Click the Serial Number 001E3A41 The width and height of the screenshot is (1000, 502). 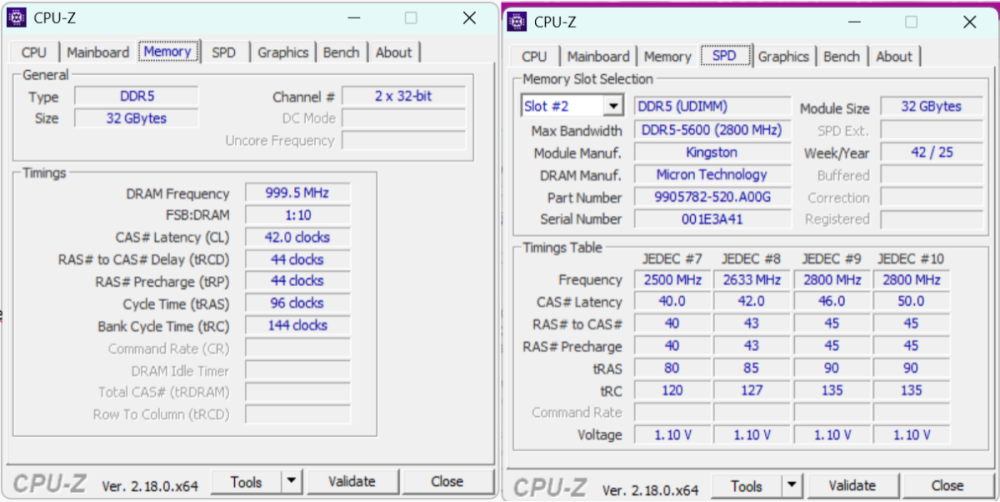point(712,219)
